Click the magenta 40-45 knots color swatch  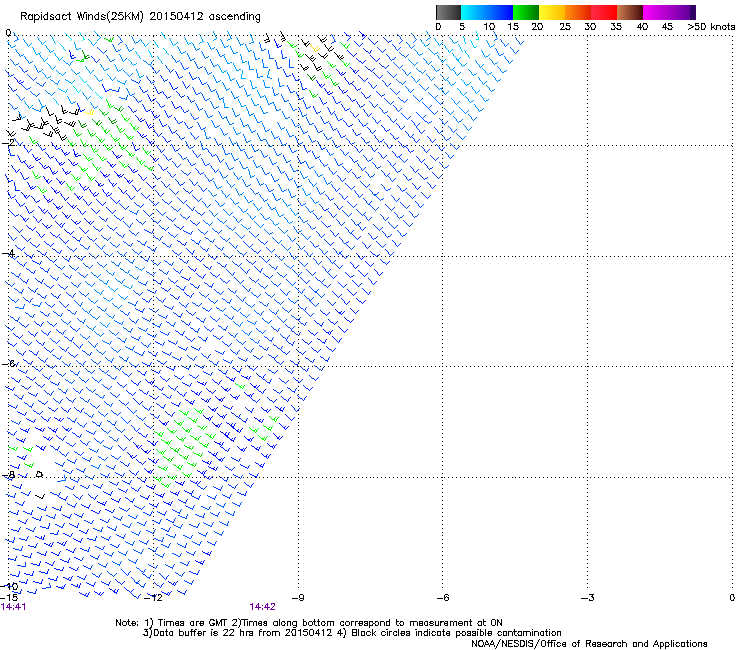click(656, 12)
